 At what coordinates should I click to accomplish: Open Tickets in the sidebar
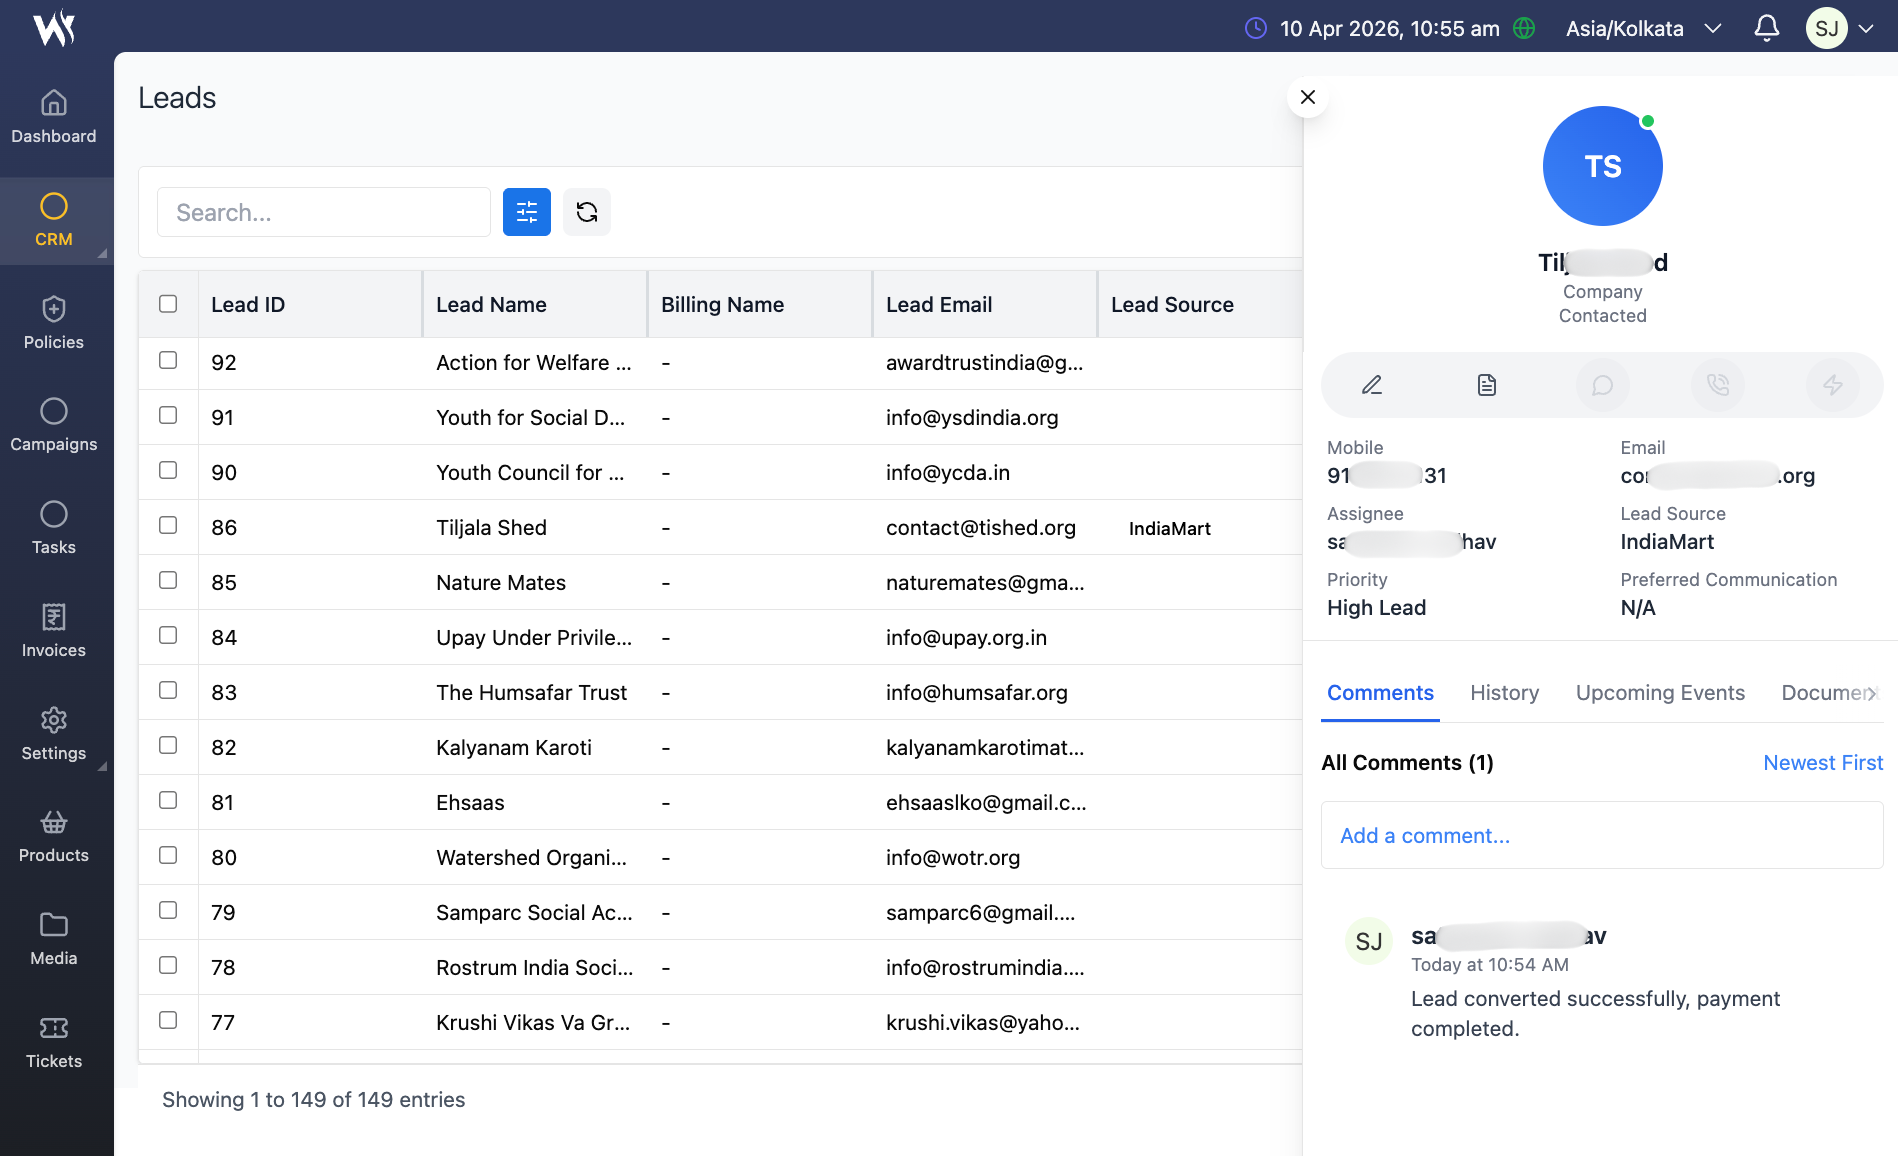(54, 1042)
